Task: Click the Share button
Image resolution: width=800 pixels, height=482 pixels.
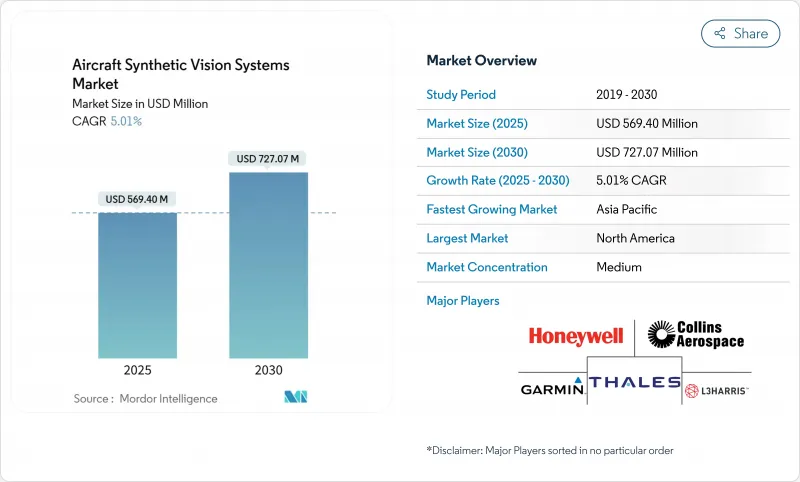Action: pyautogui.click(x=741, y=33)
